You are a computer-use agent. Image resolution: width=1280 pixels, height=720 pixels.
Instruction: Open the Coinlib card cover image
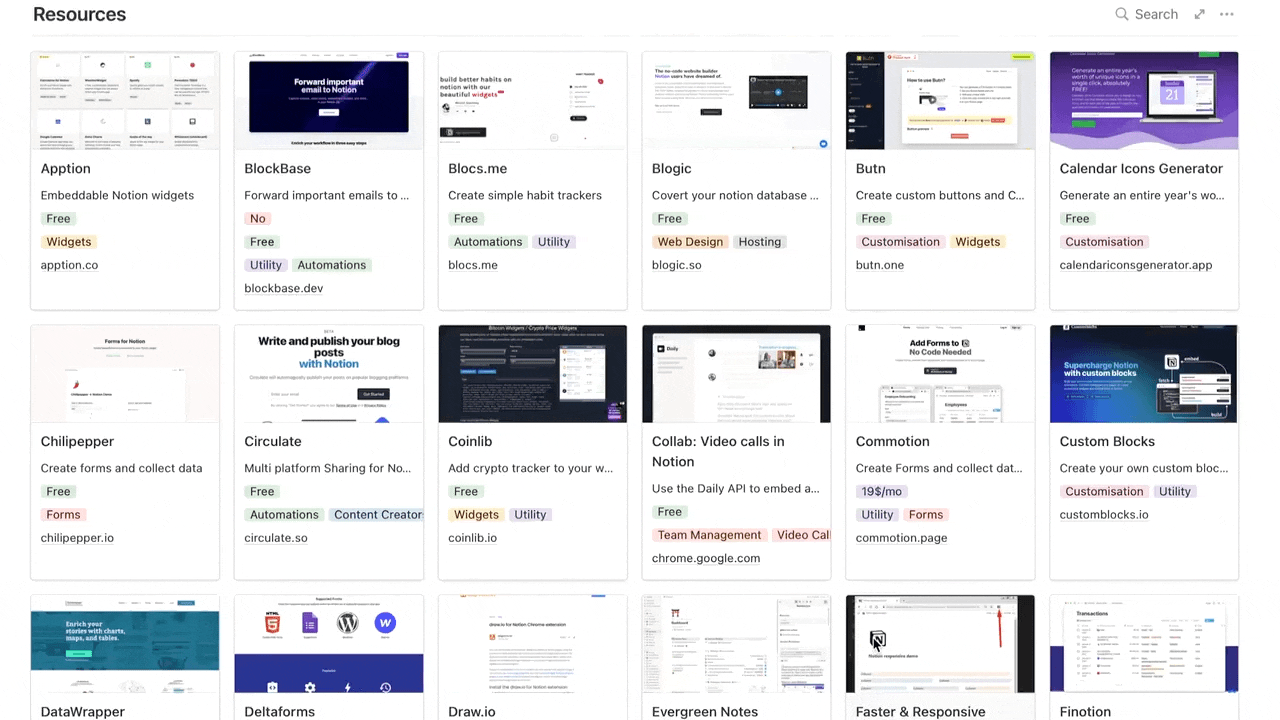coord(533,374)
